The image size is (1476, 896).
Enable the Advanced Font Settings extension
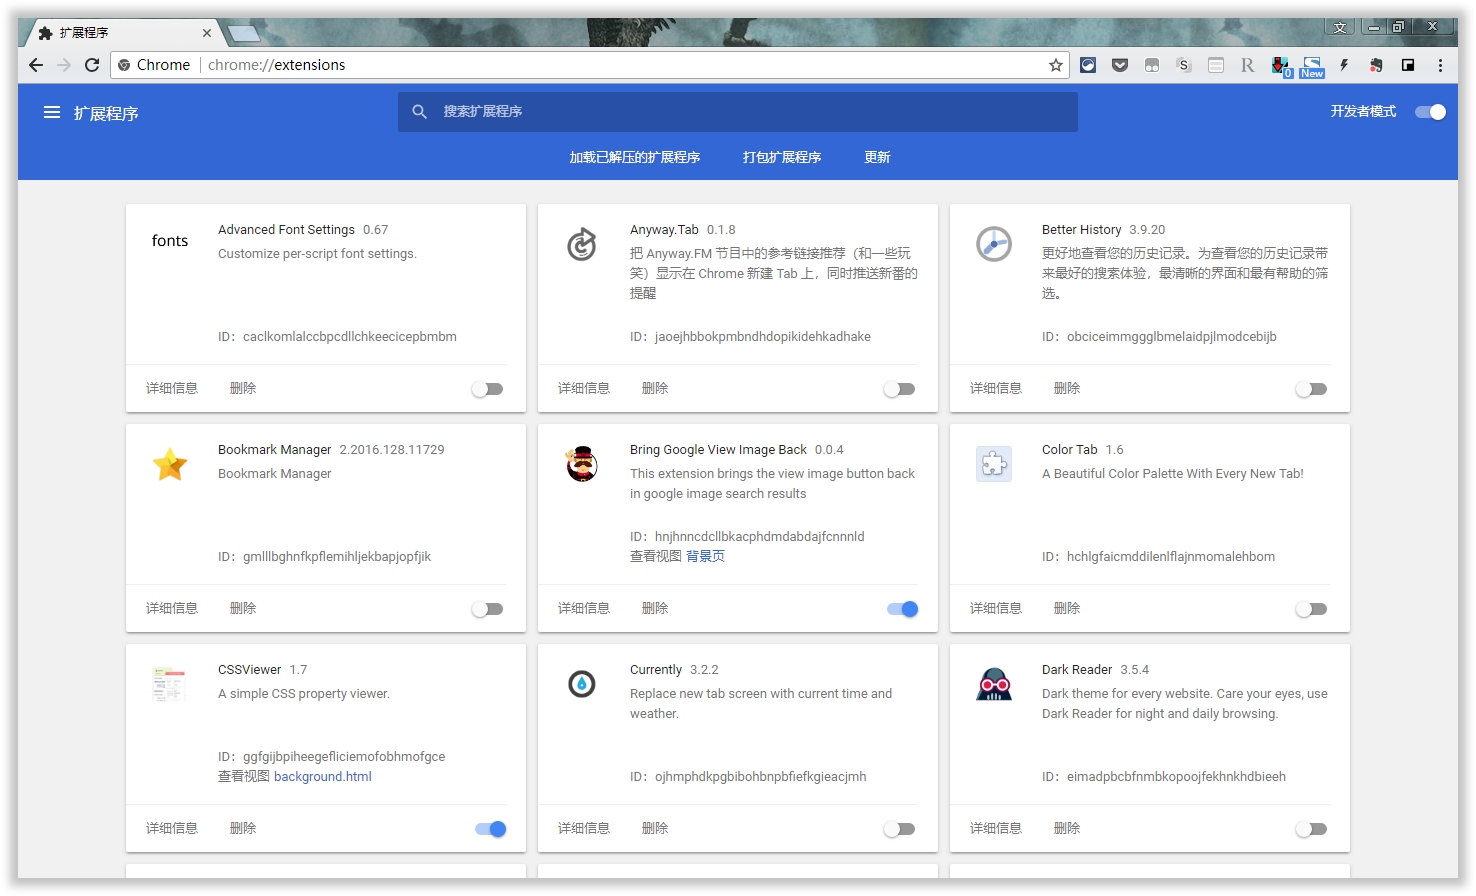(x=488, y=389)
